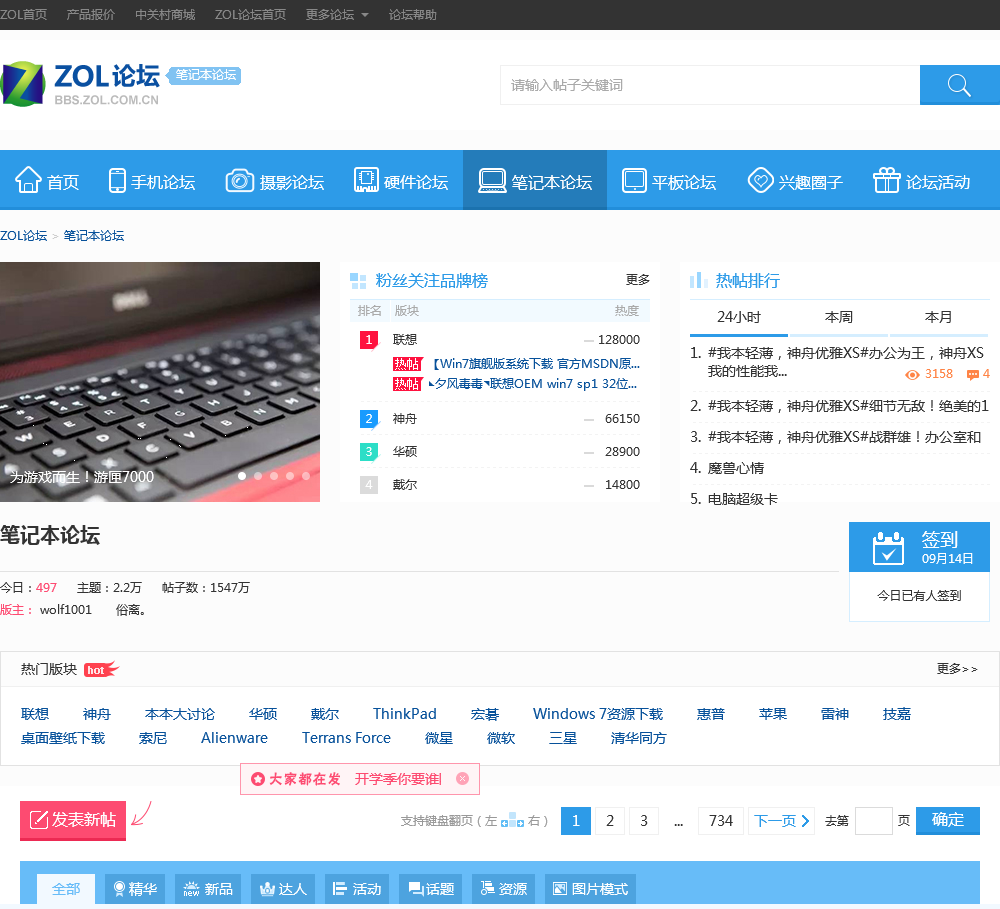1000x909 pixels.
Task: Click the 笔记本论坛 badge near logo
Action: point(204,75)
